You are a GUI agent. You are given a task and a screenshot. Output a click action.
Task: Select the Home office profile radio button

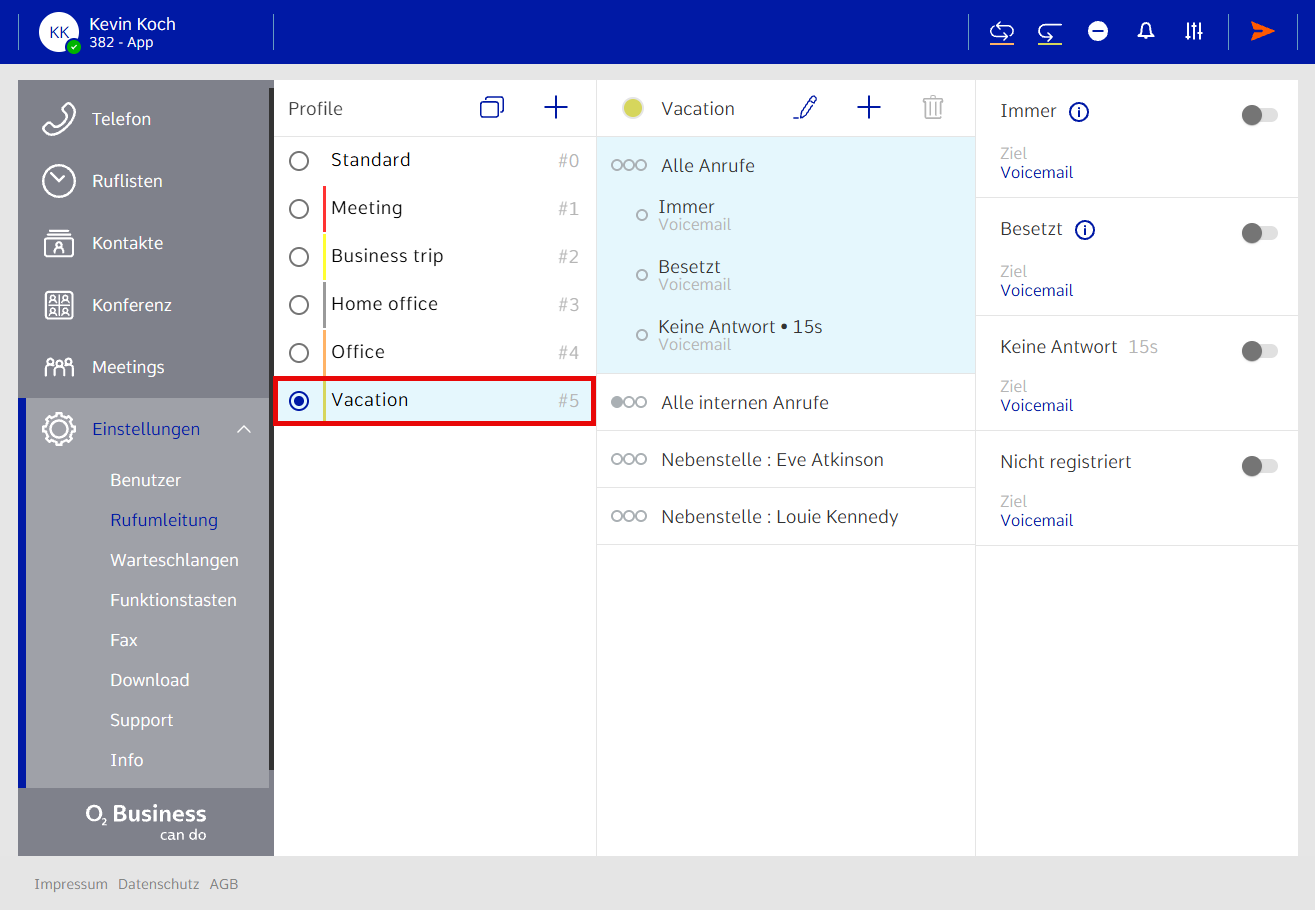point(299,304)
